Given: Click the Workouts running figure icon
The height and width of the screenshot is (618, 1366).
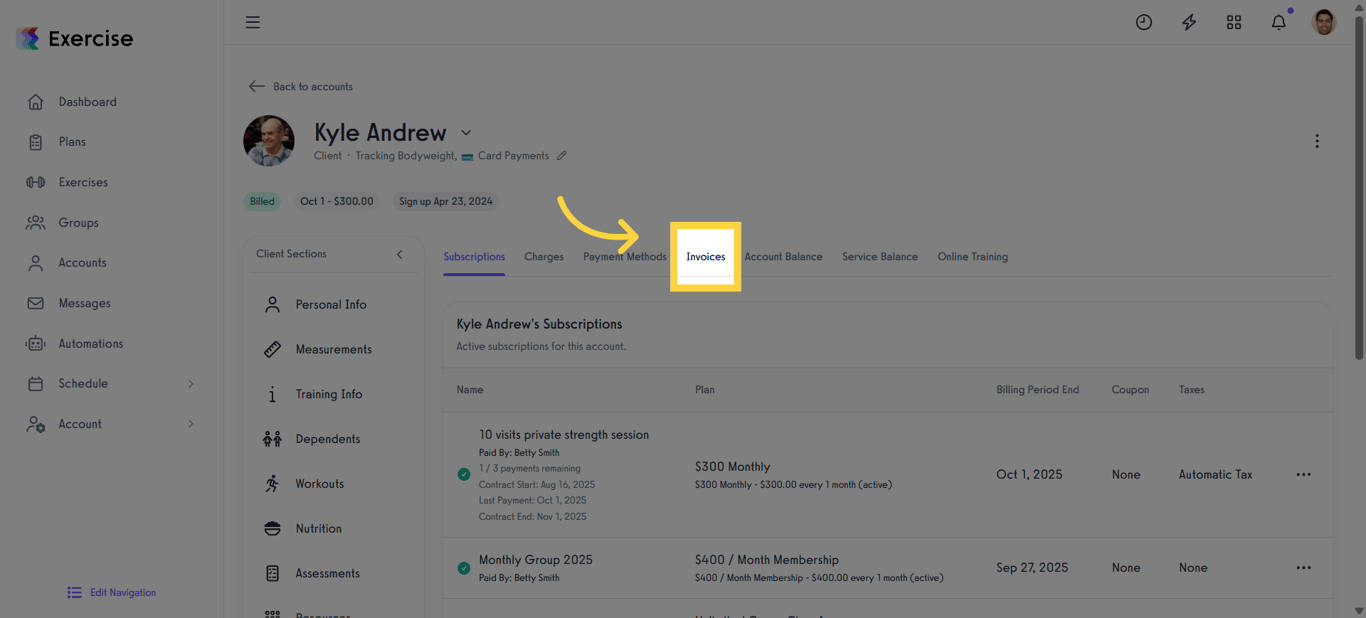Looking at the screenshot, I should [272, 484].
